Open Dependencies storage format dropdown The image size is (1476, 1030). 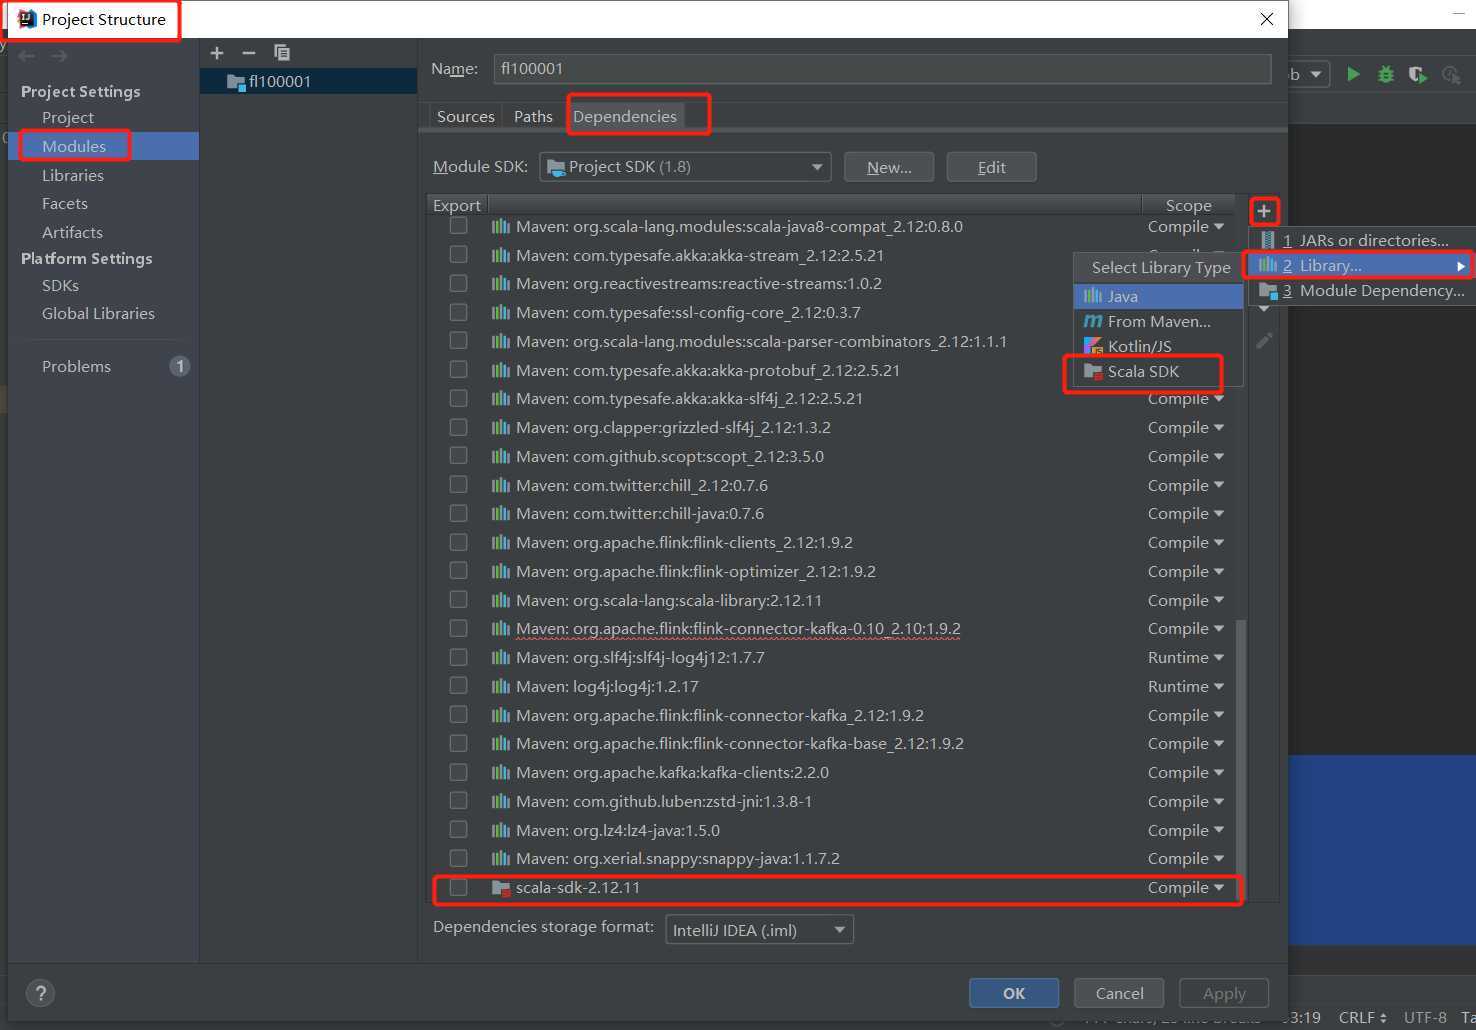tap(759, 930)
